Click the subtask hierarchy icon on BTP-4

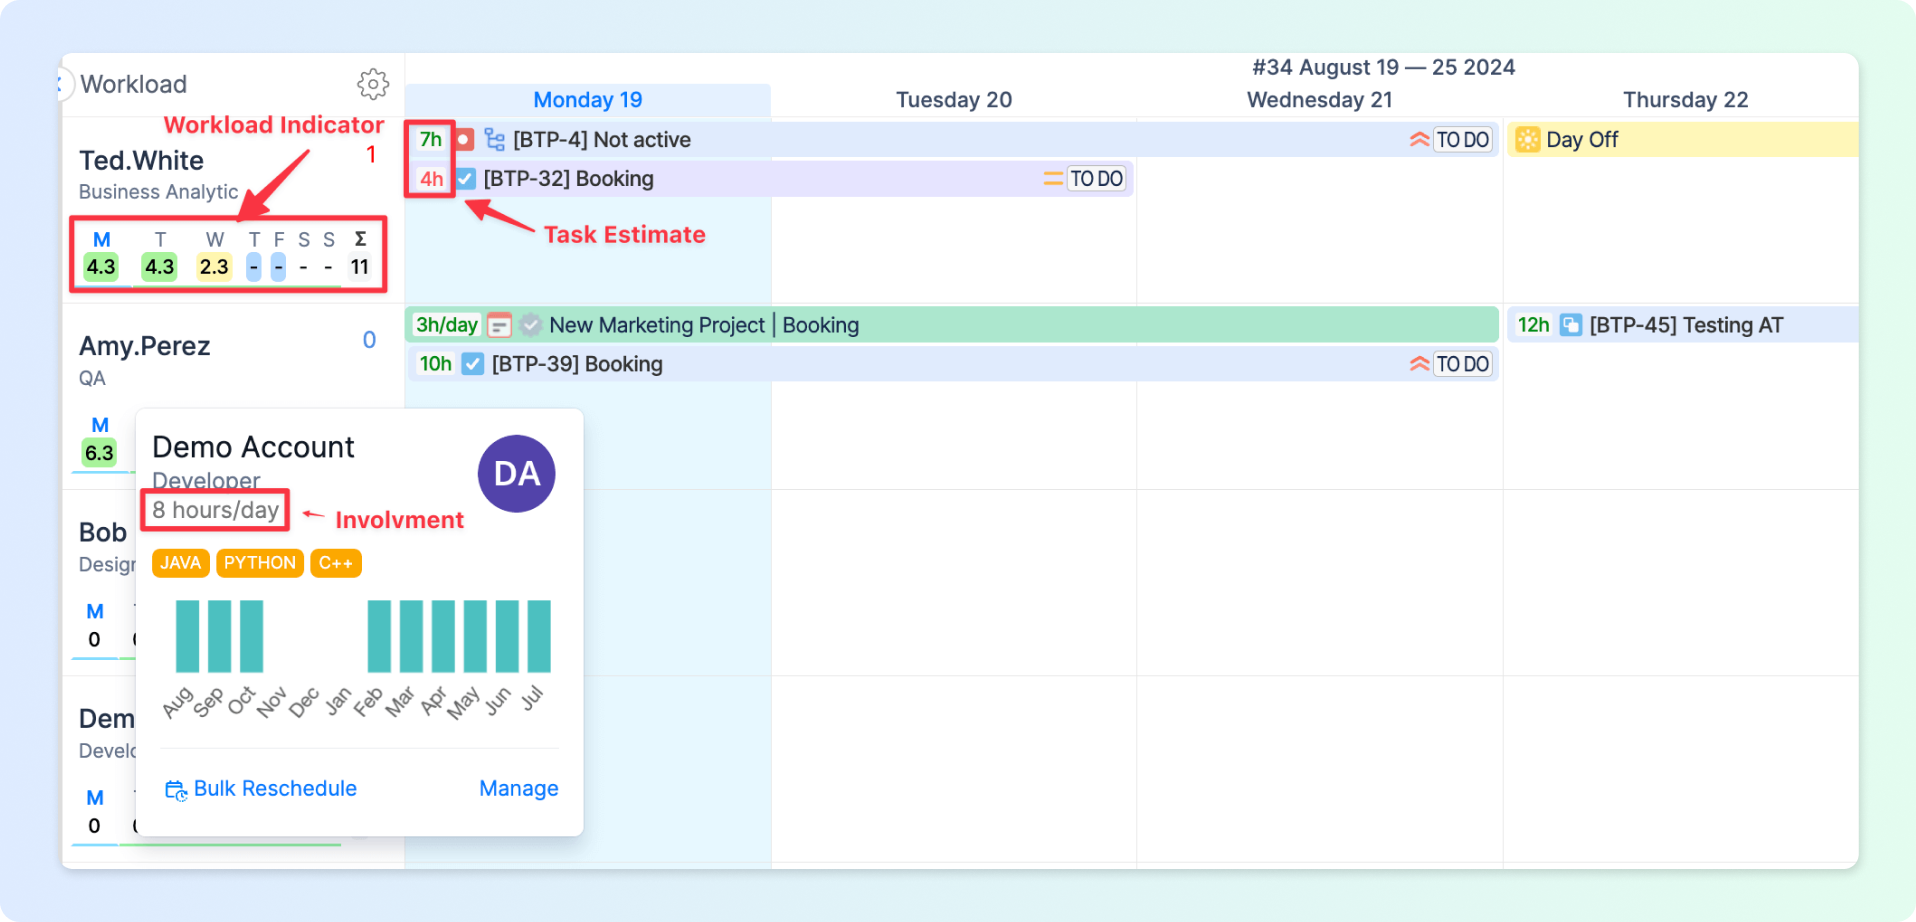click(x=494, y=140)
